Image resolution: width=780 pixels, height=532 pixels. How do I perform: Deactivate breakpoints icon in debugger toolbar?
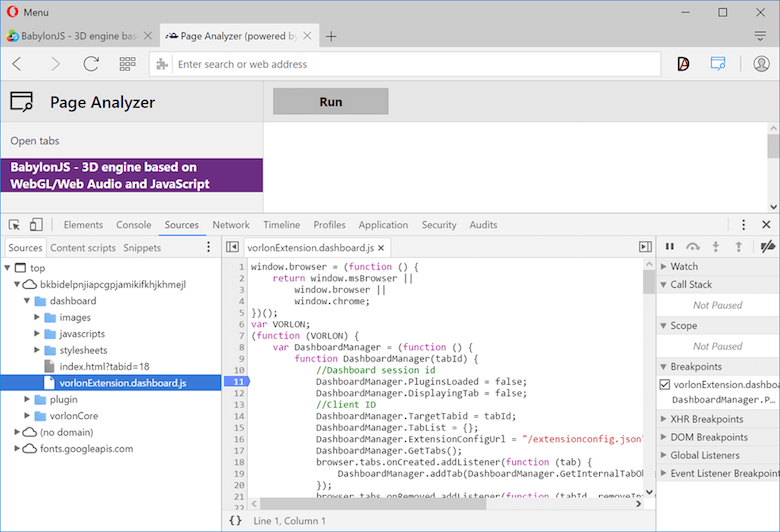767,246
